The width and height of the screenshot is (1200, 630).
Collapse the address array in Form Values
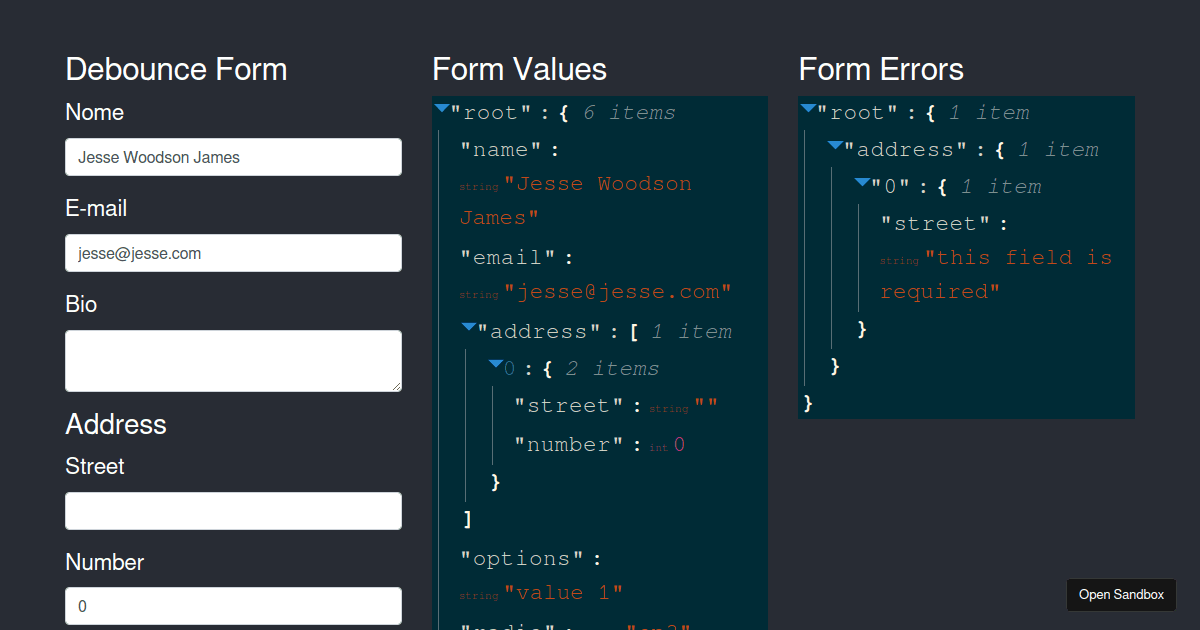coord(469,327)
